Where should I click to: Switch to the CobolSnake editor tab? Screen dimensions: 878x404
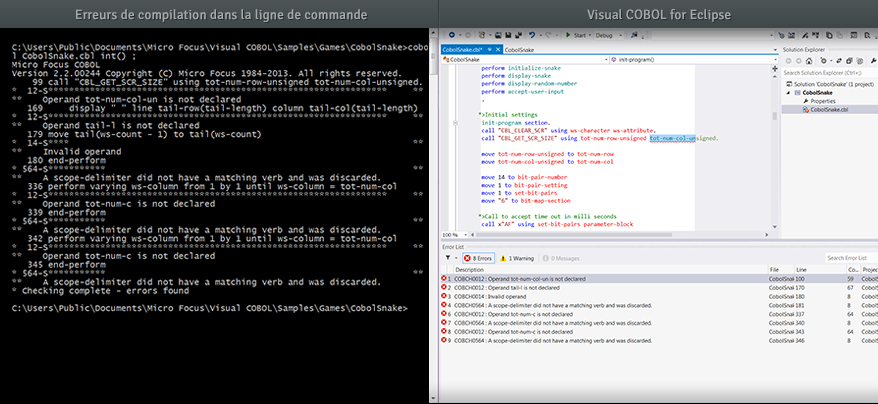520,48
